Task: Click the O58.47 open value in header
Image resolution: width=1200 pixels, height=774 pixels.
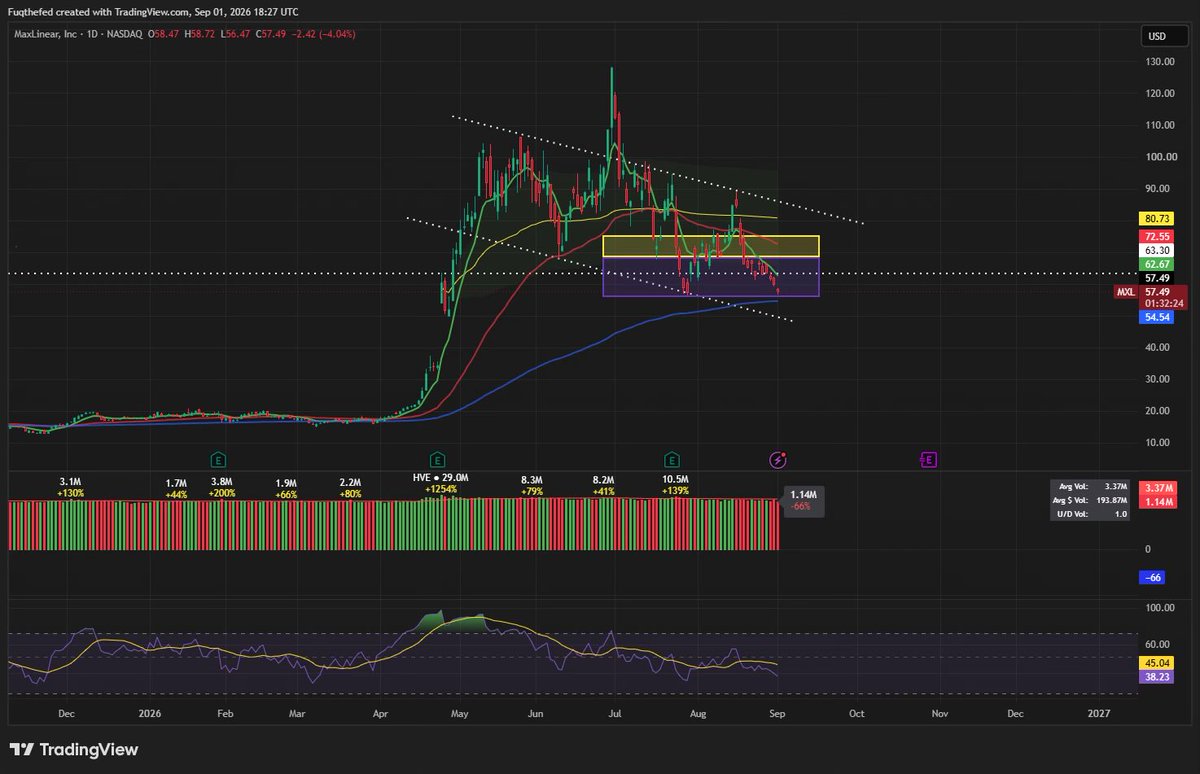Action: [x=164, y=34]
